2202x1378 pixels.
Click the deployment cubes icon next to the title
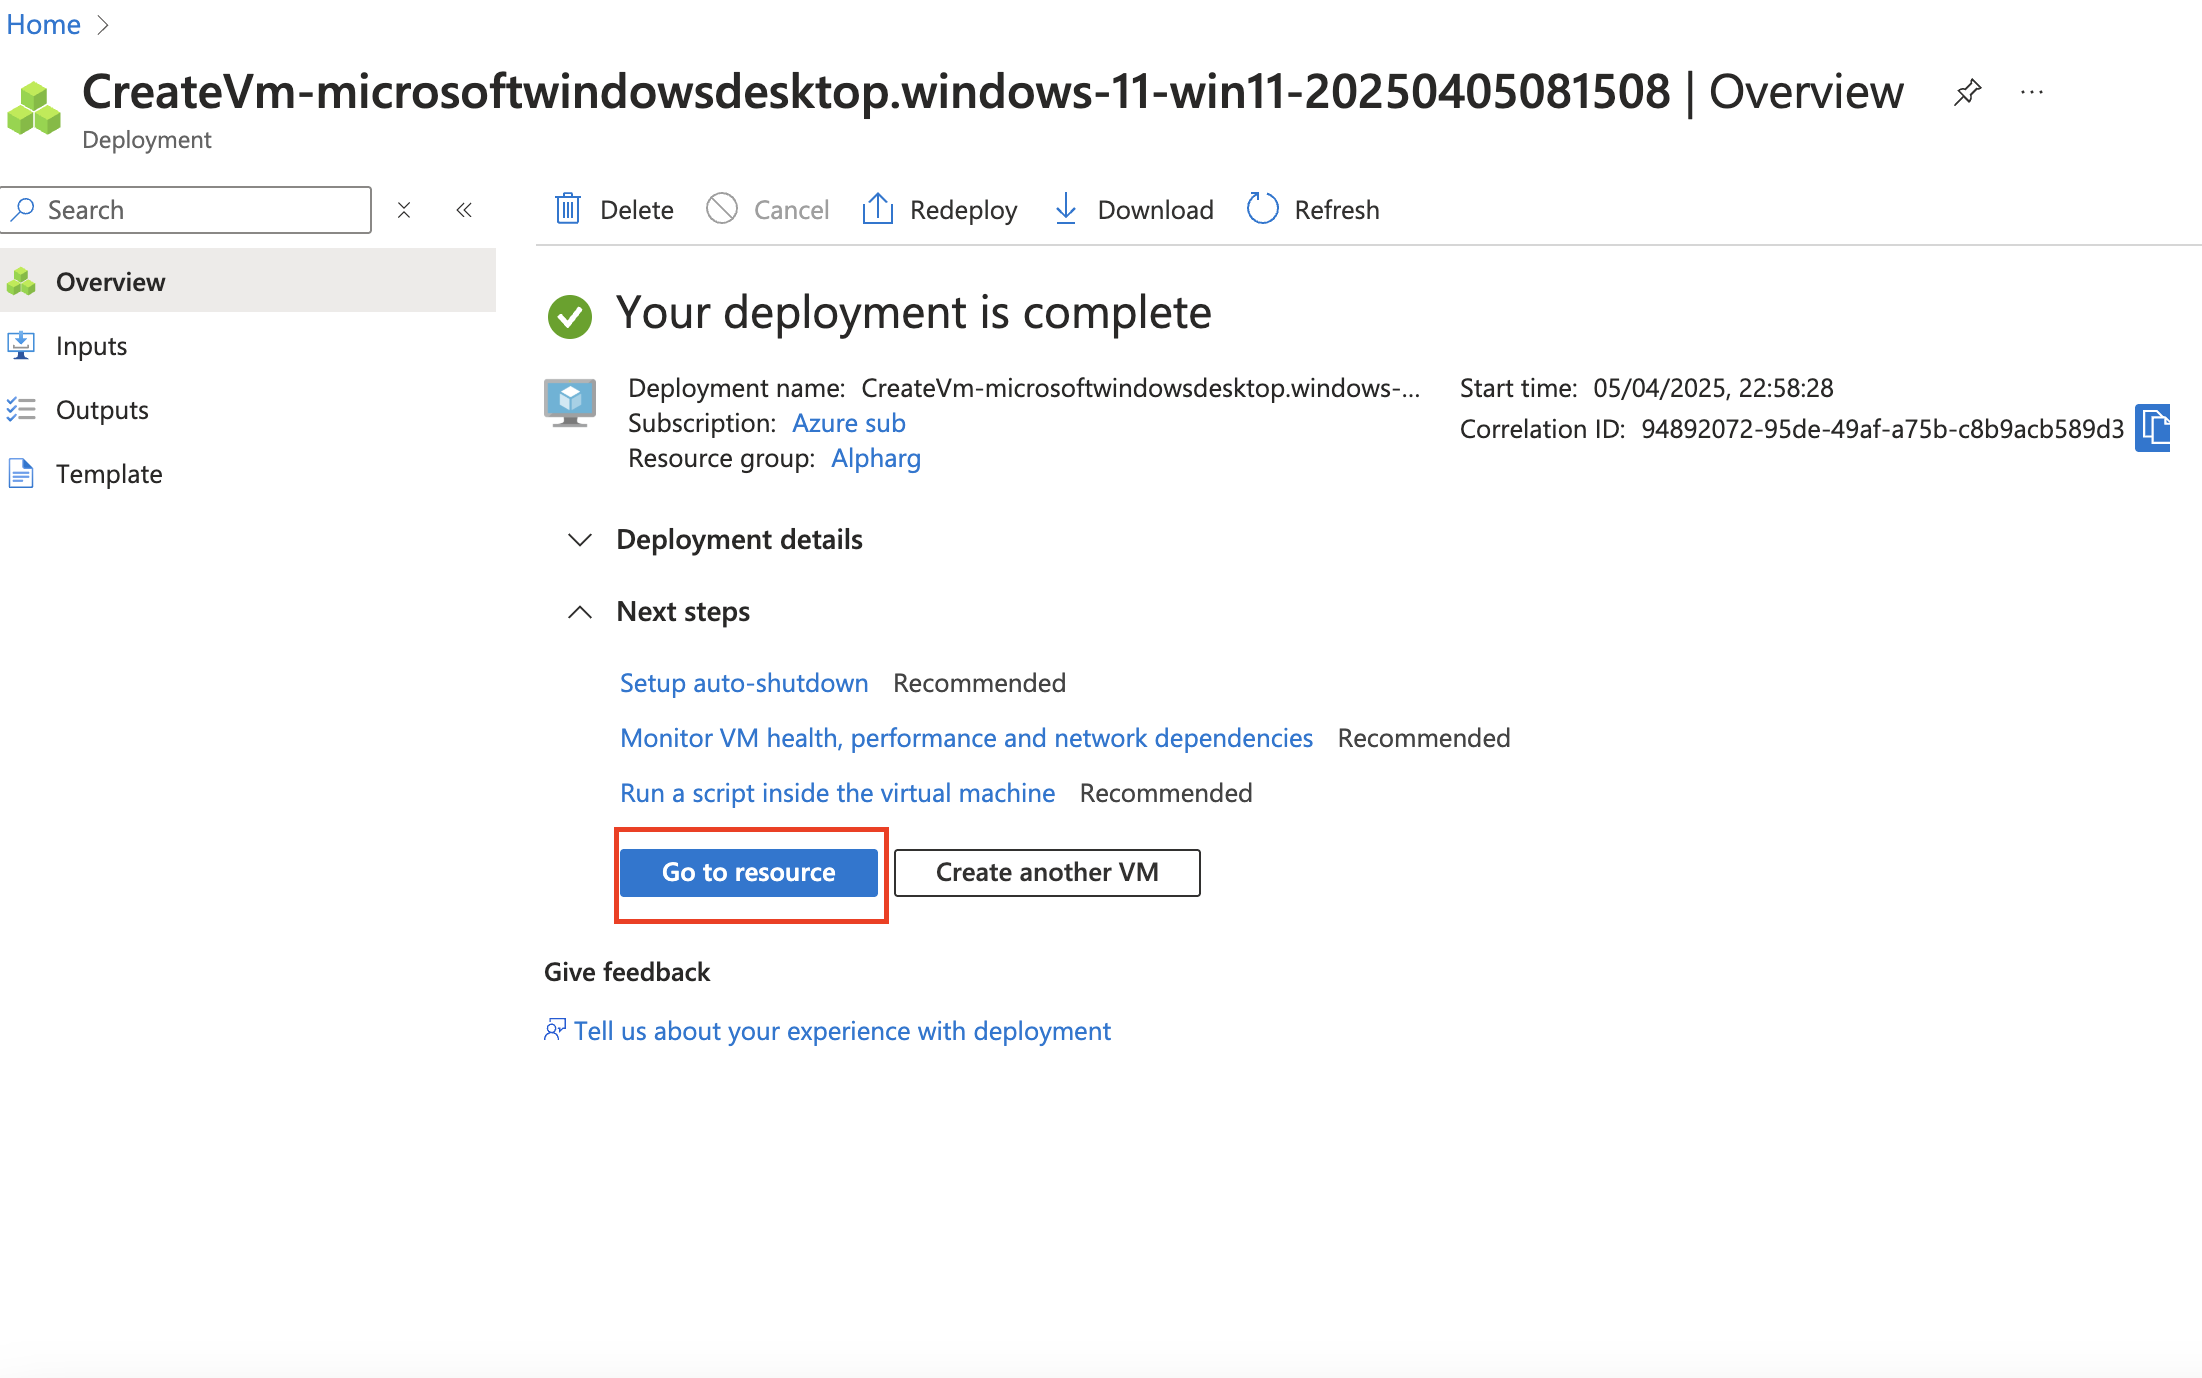(x=34, y=108)
